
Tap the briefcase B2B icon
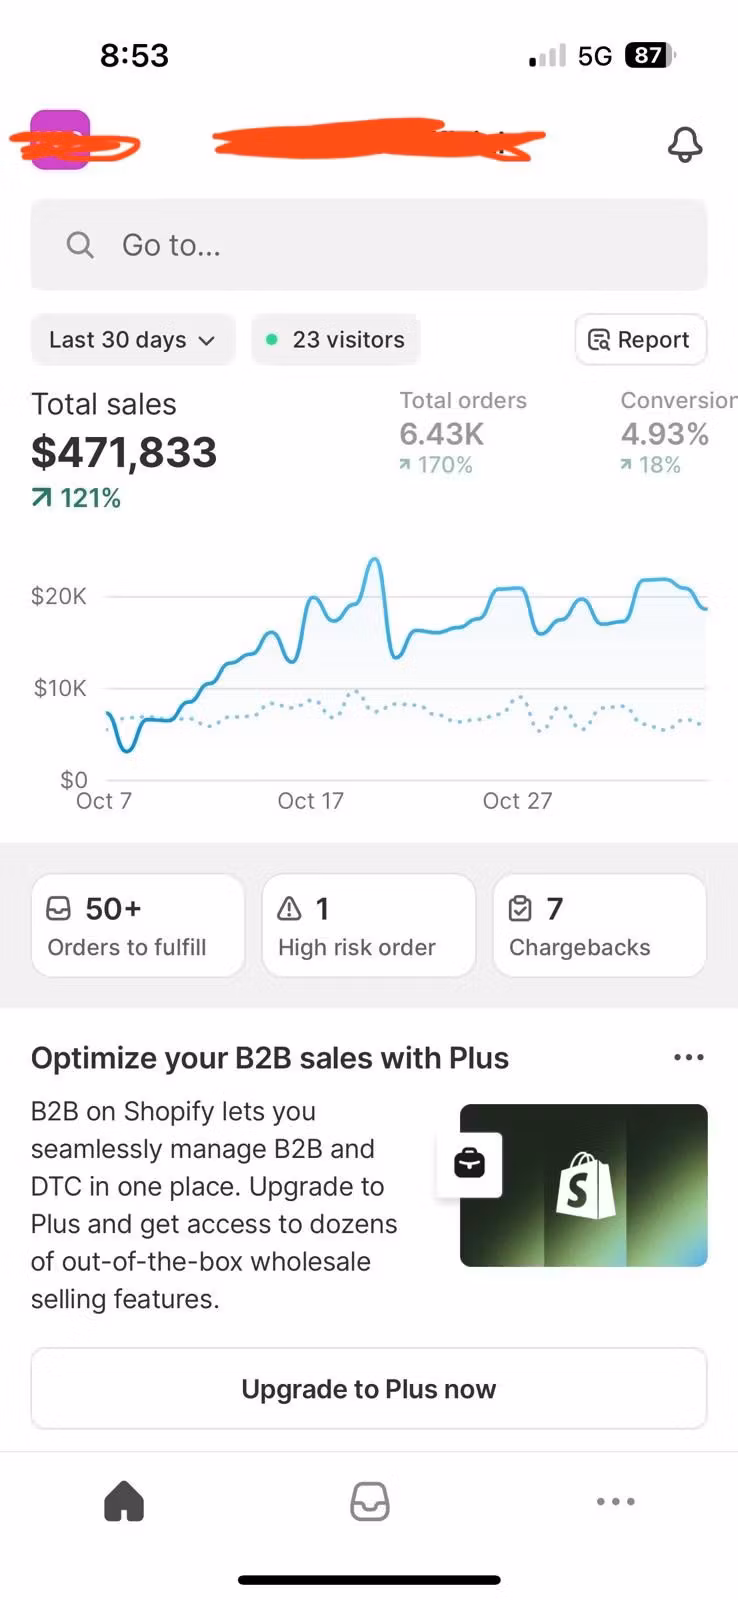[469, 1164]
